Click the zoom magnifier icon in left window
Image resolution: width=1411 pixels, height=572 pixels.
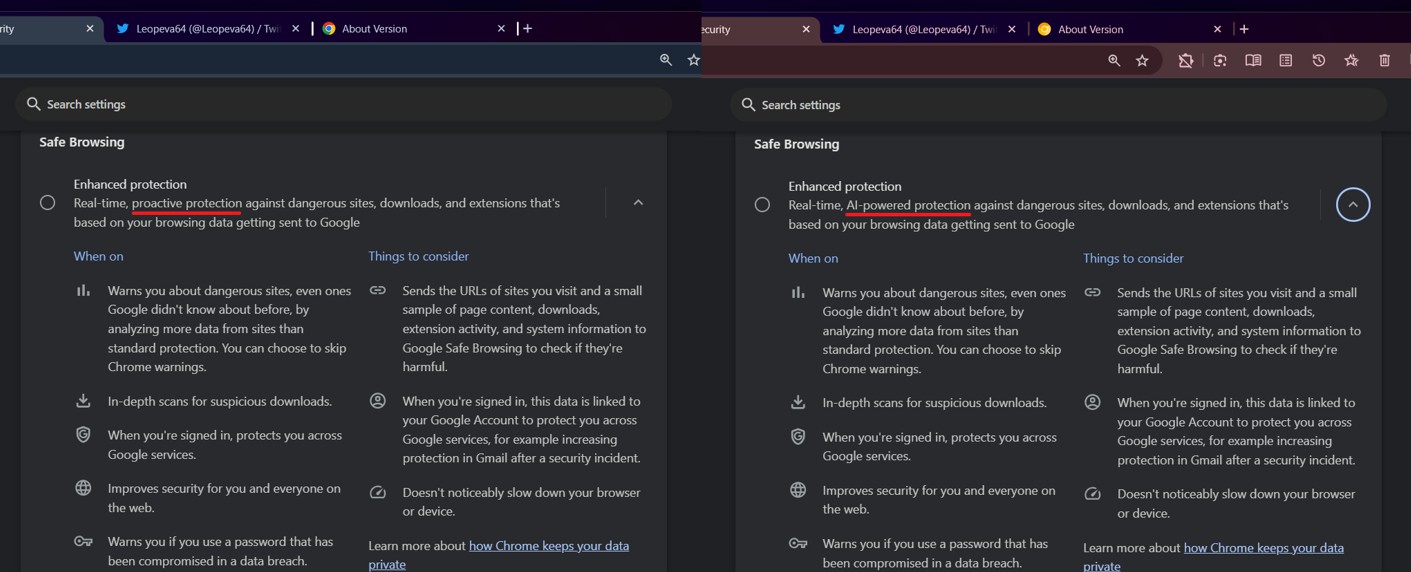[x=666, y=60]
